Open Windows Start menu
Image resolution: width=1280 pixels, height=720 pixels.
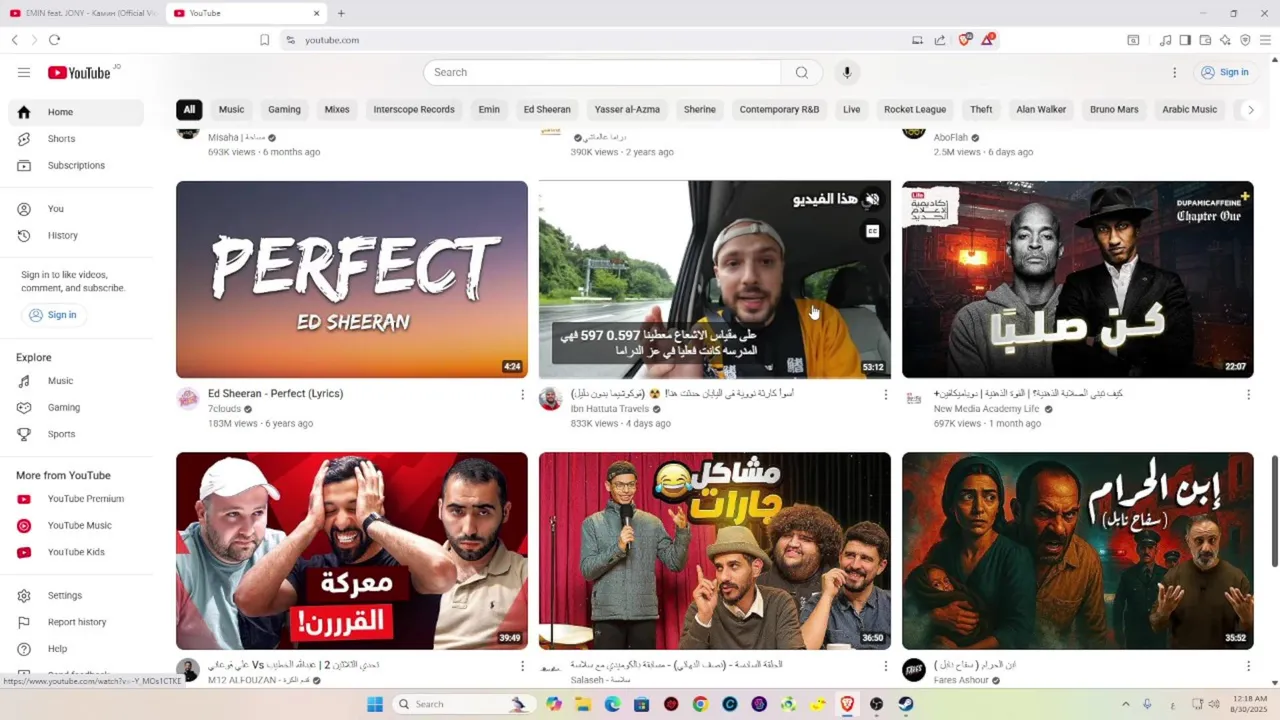click(375, 704)
